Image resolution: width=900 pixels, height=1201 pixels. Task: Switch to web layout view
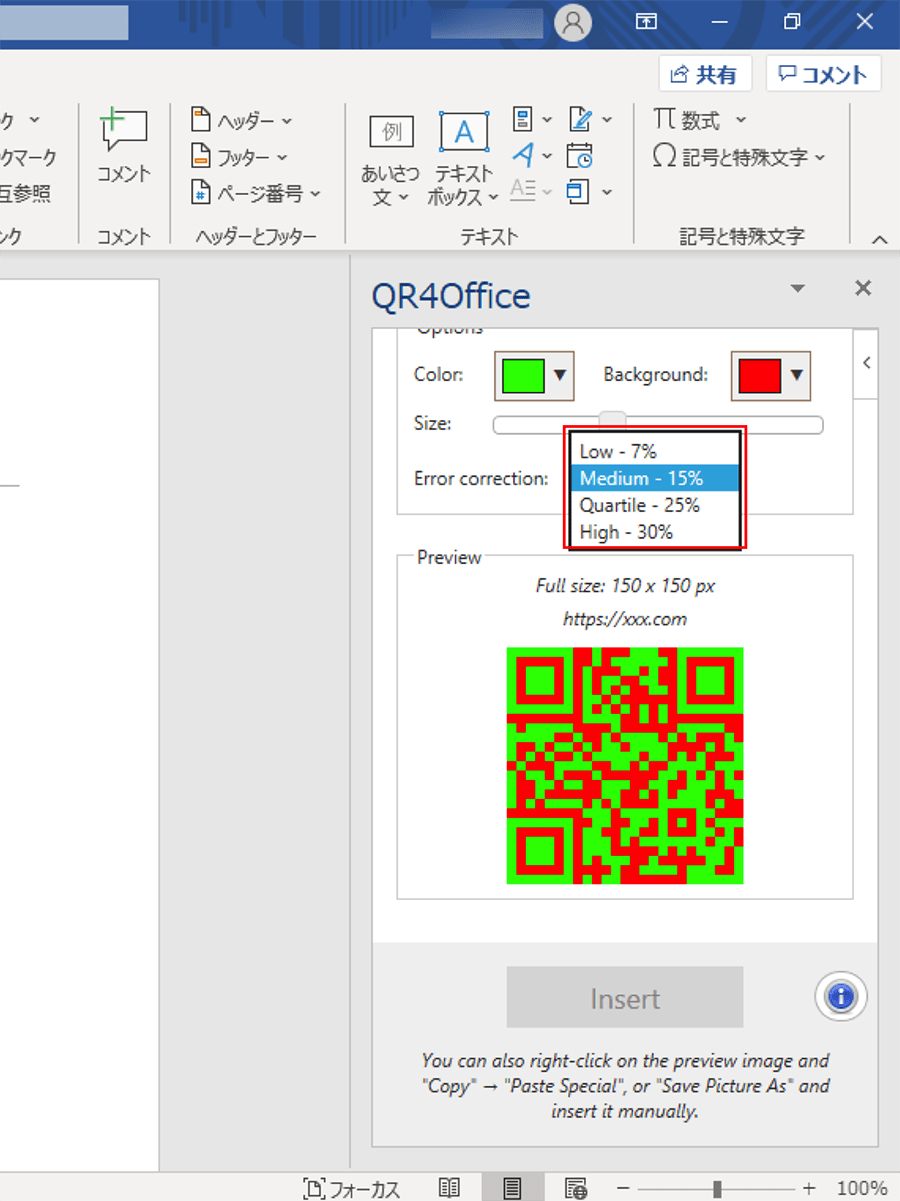click(576, 1188)
